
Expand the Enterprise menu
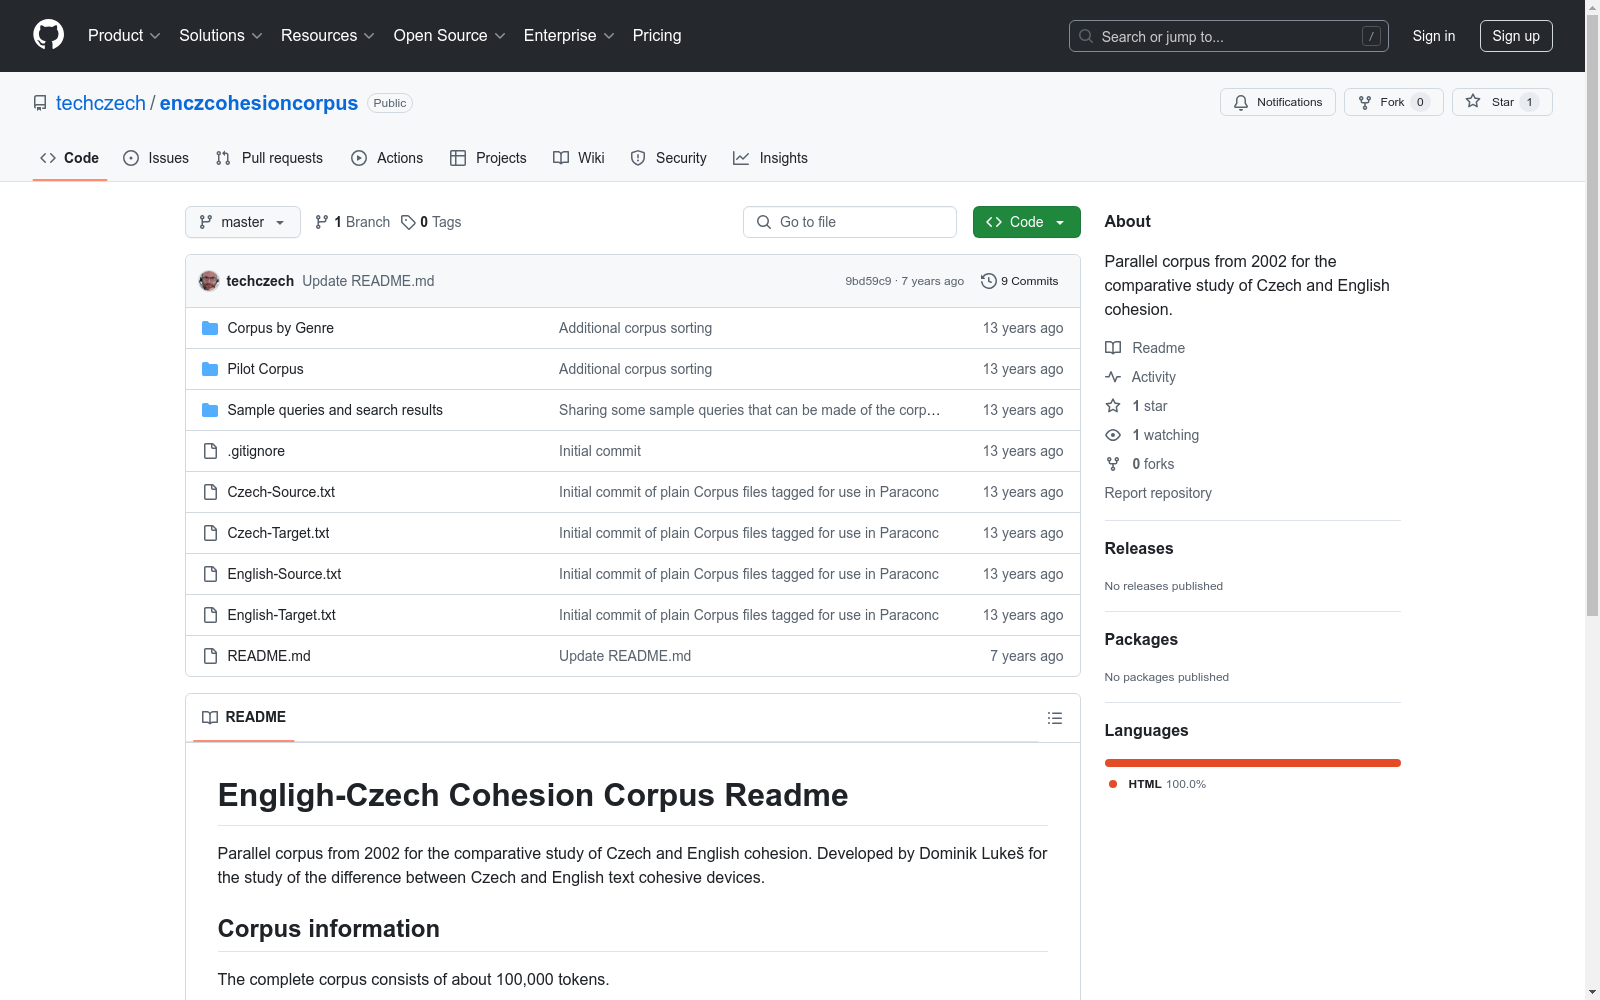pos(569,36)
